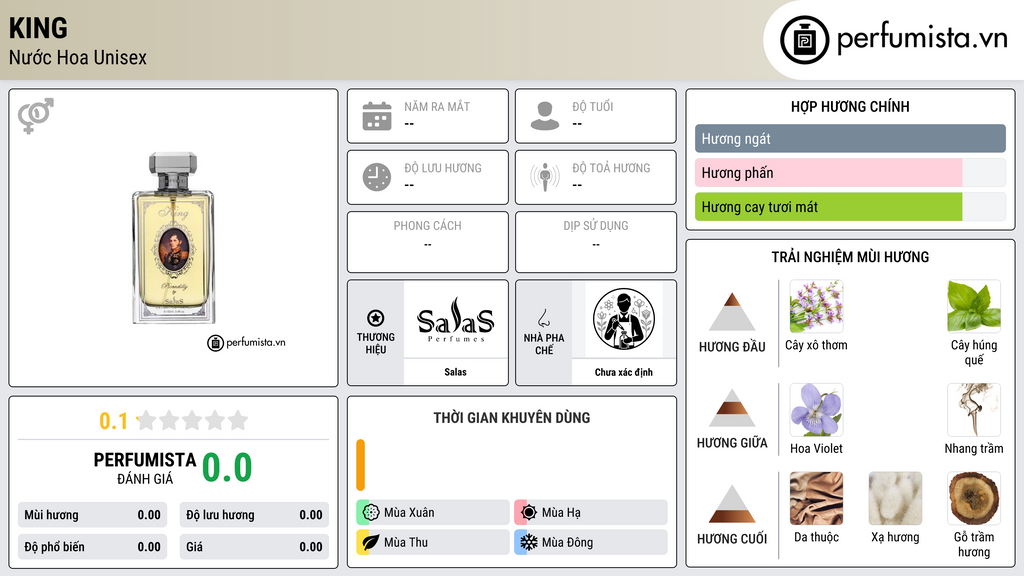Screen dimensions: 1024x576
Task: Click the perfumista.vn bottle logo icon
Action: [x=805, y=40]
